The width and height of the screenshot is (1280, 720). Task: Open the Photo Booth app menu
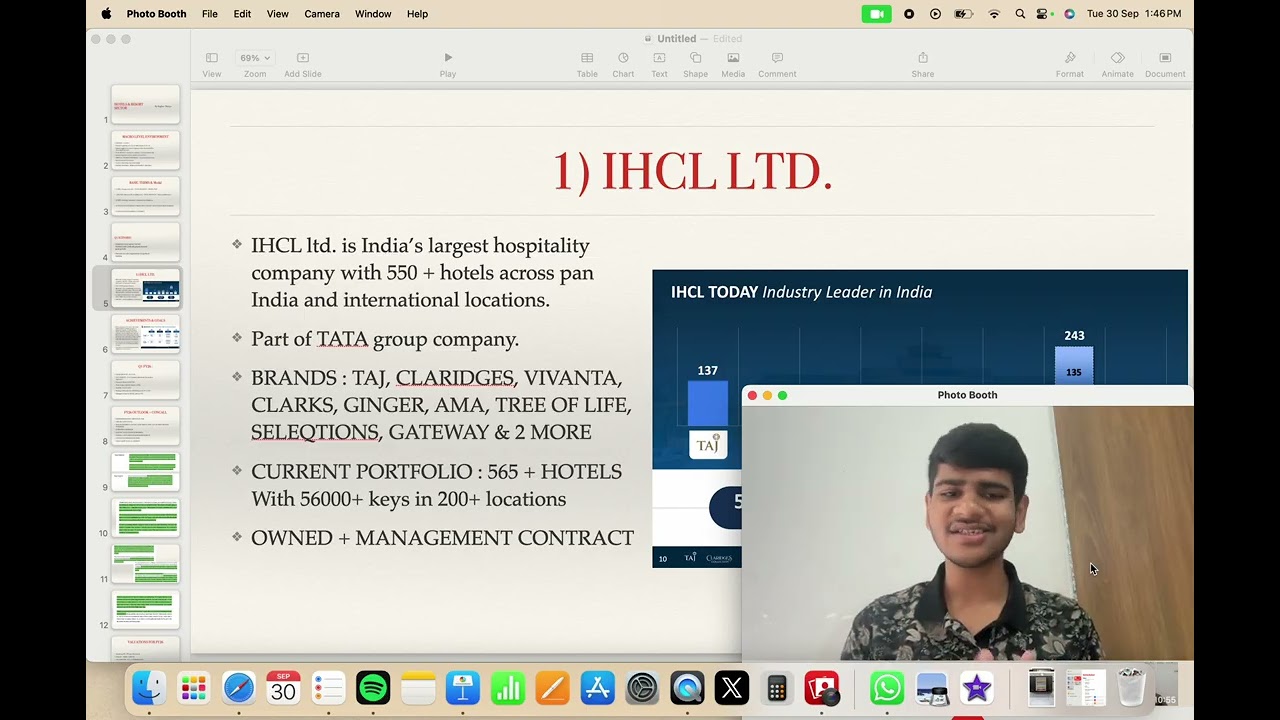pos(156,14)
